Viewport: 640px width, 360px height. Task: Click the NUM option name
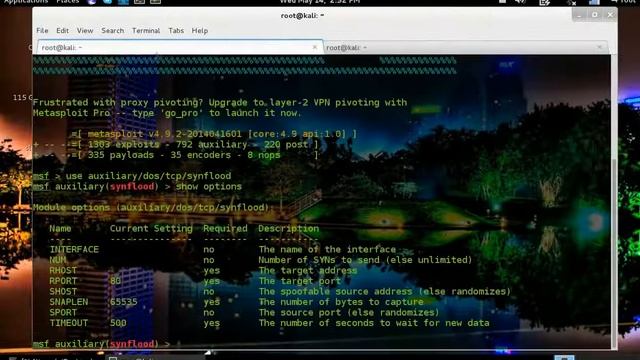(x=58, y=260)
